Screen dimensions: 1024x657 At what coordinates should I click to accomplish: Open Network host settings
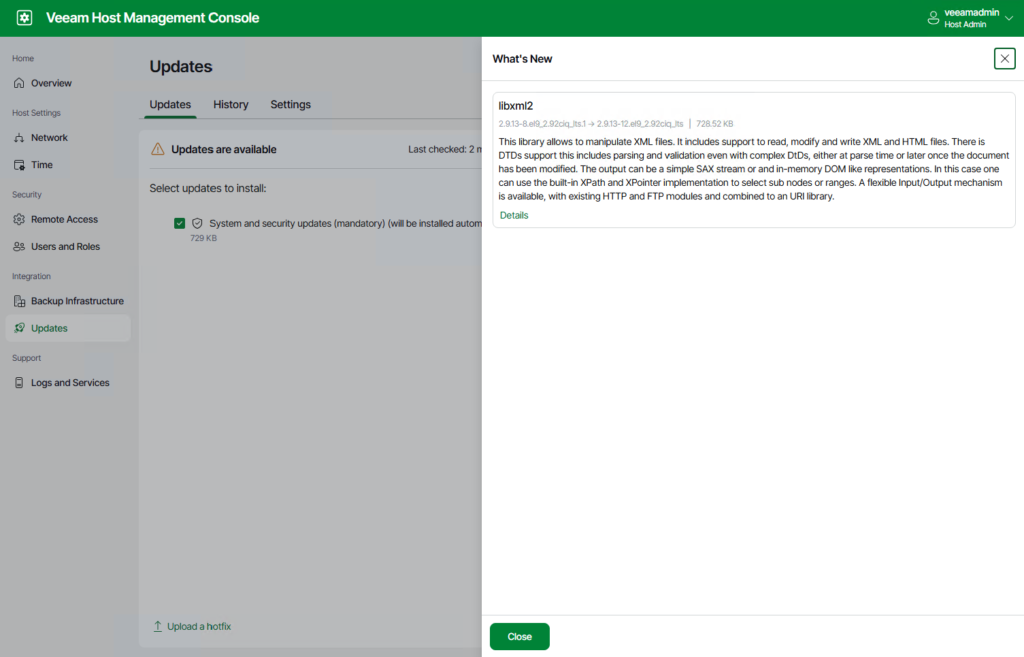point(68,138)
